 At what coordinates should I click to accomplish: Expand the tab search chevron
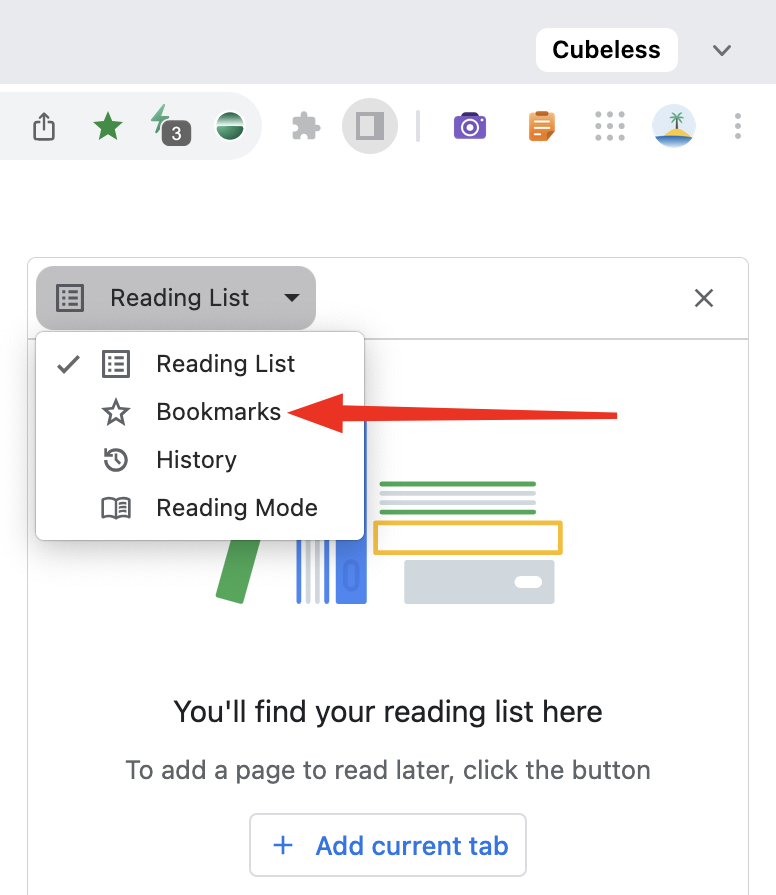[722, 50]
